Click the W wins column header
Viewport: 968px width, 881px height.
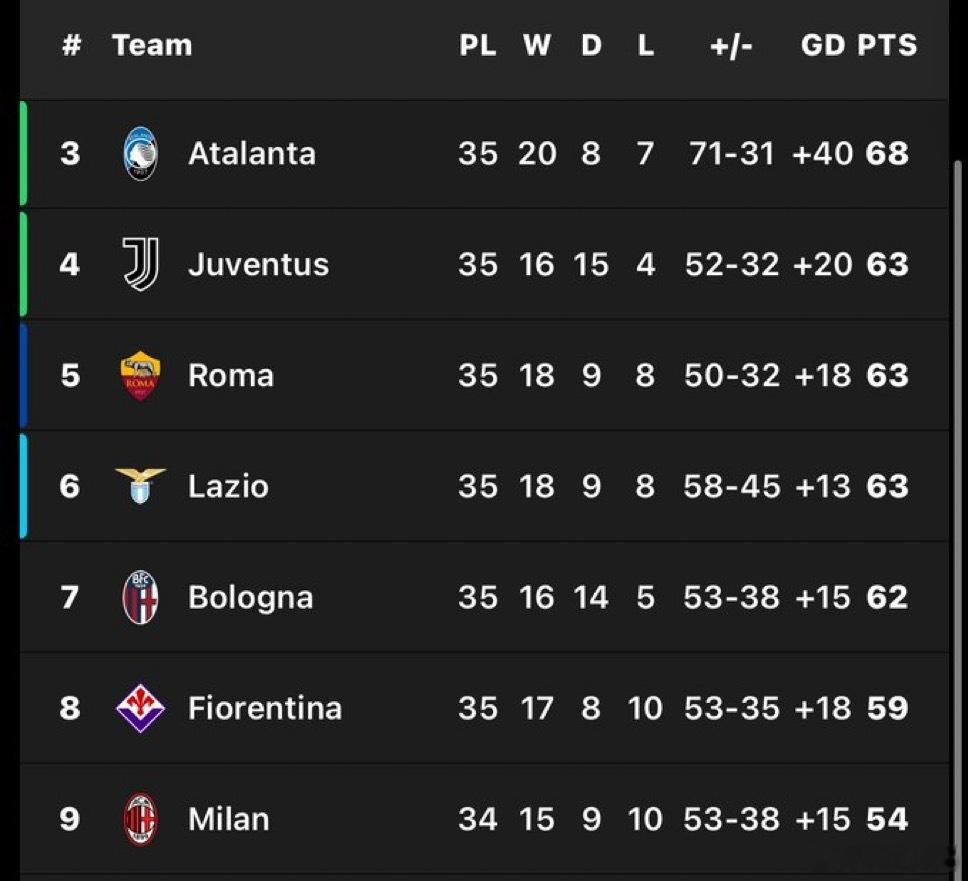click(537, 45)
